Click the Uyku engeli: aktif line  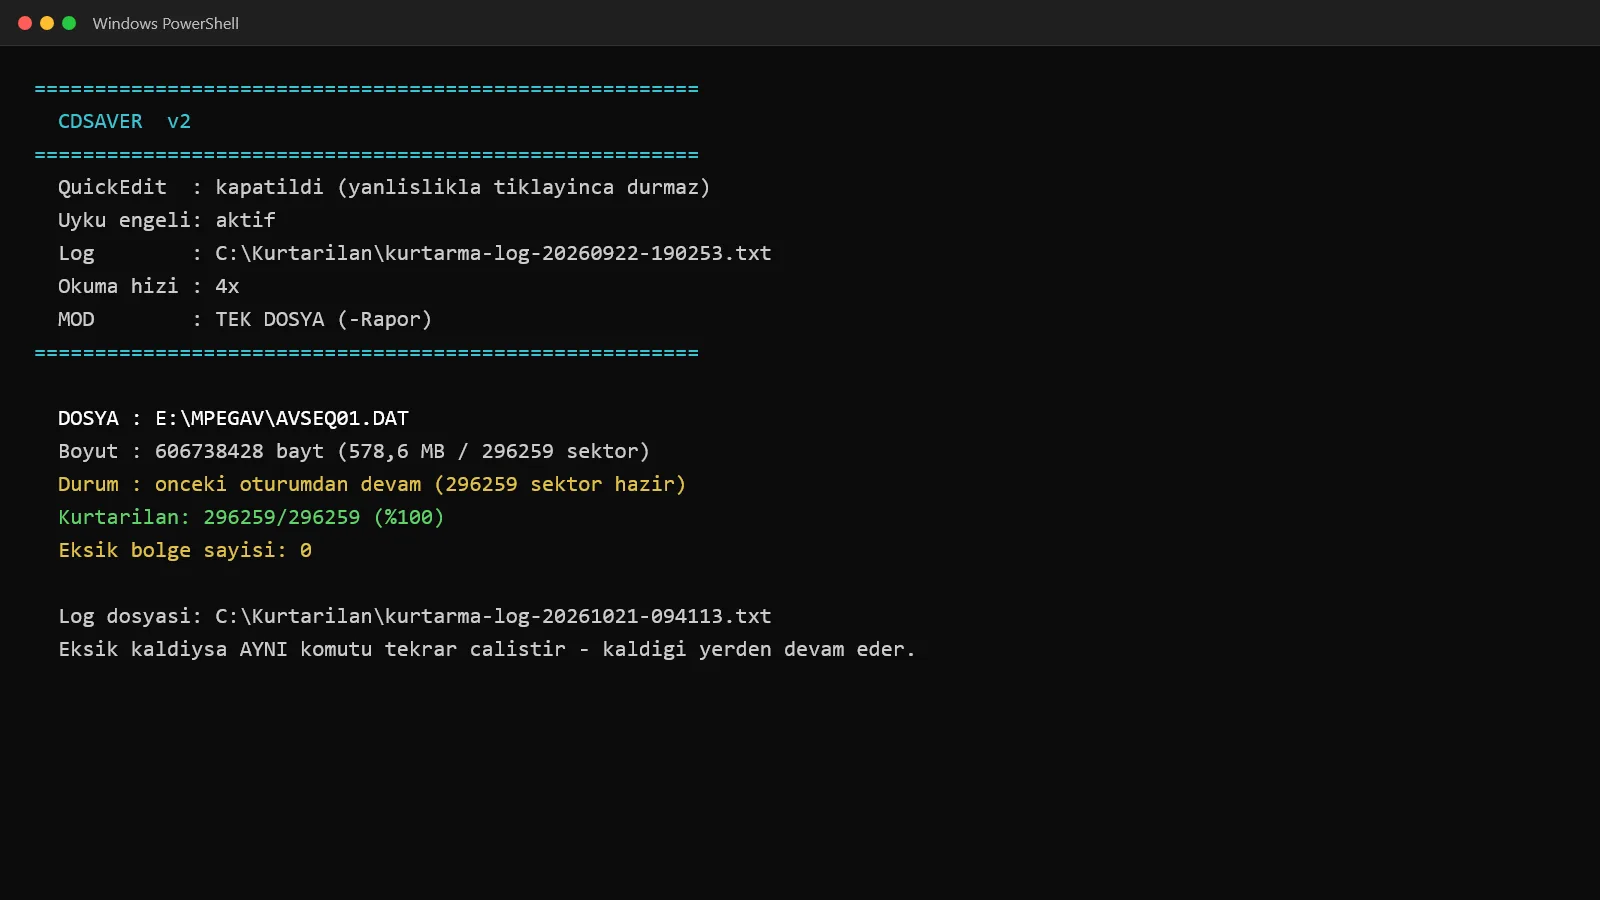(166, 220)
